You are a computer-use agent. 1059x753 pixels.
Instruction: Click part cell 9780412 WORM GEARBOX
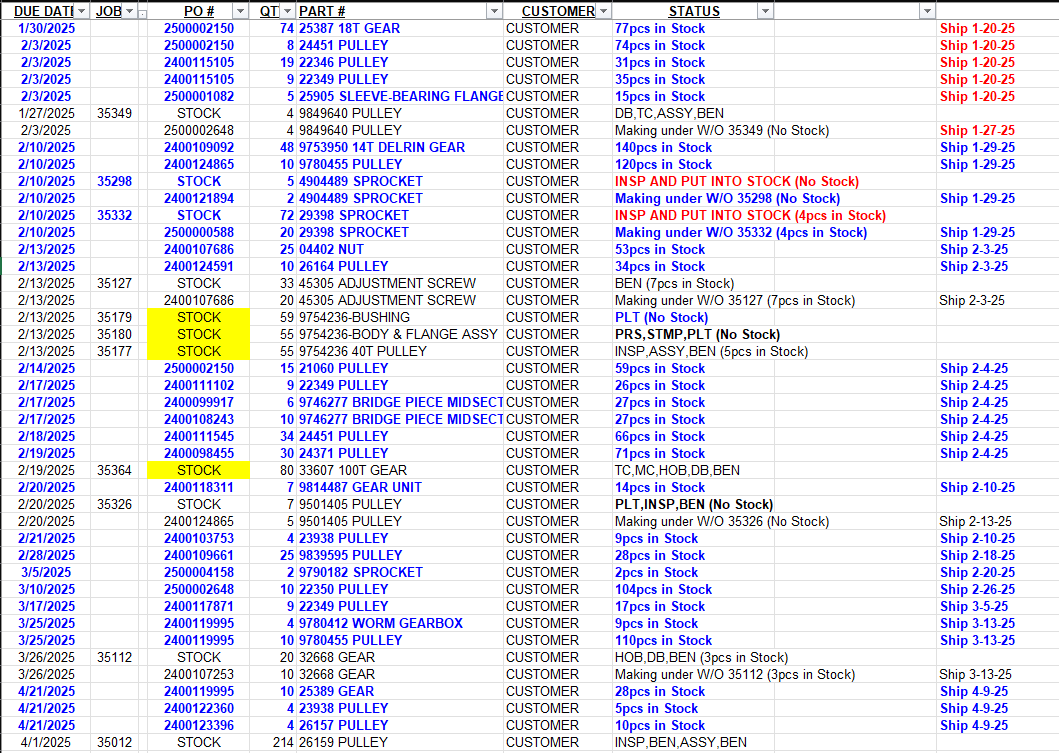click(x=400, y=623)
